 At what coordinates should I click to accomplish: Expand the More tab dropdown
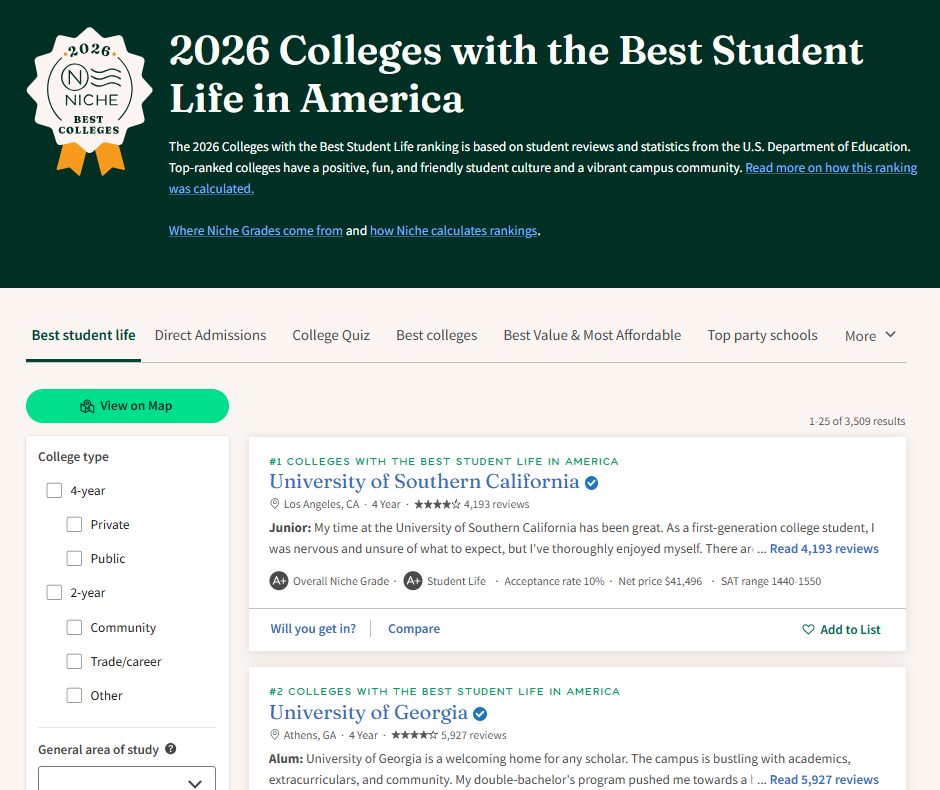tap(870, 336)
